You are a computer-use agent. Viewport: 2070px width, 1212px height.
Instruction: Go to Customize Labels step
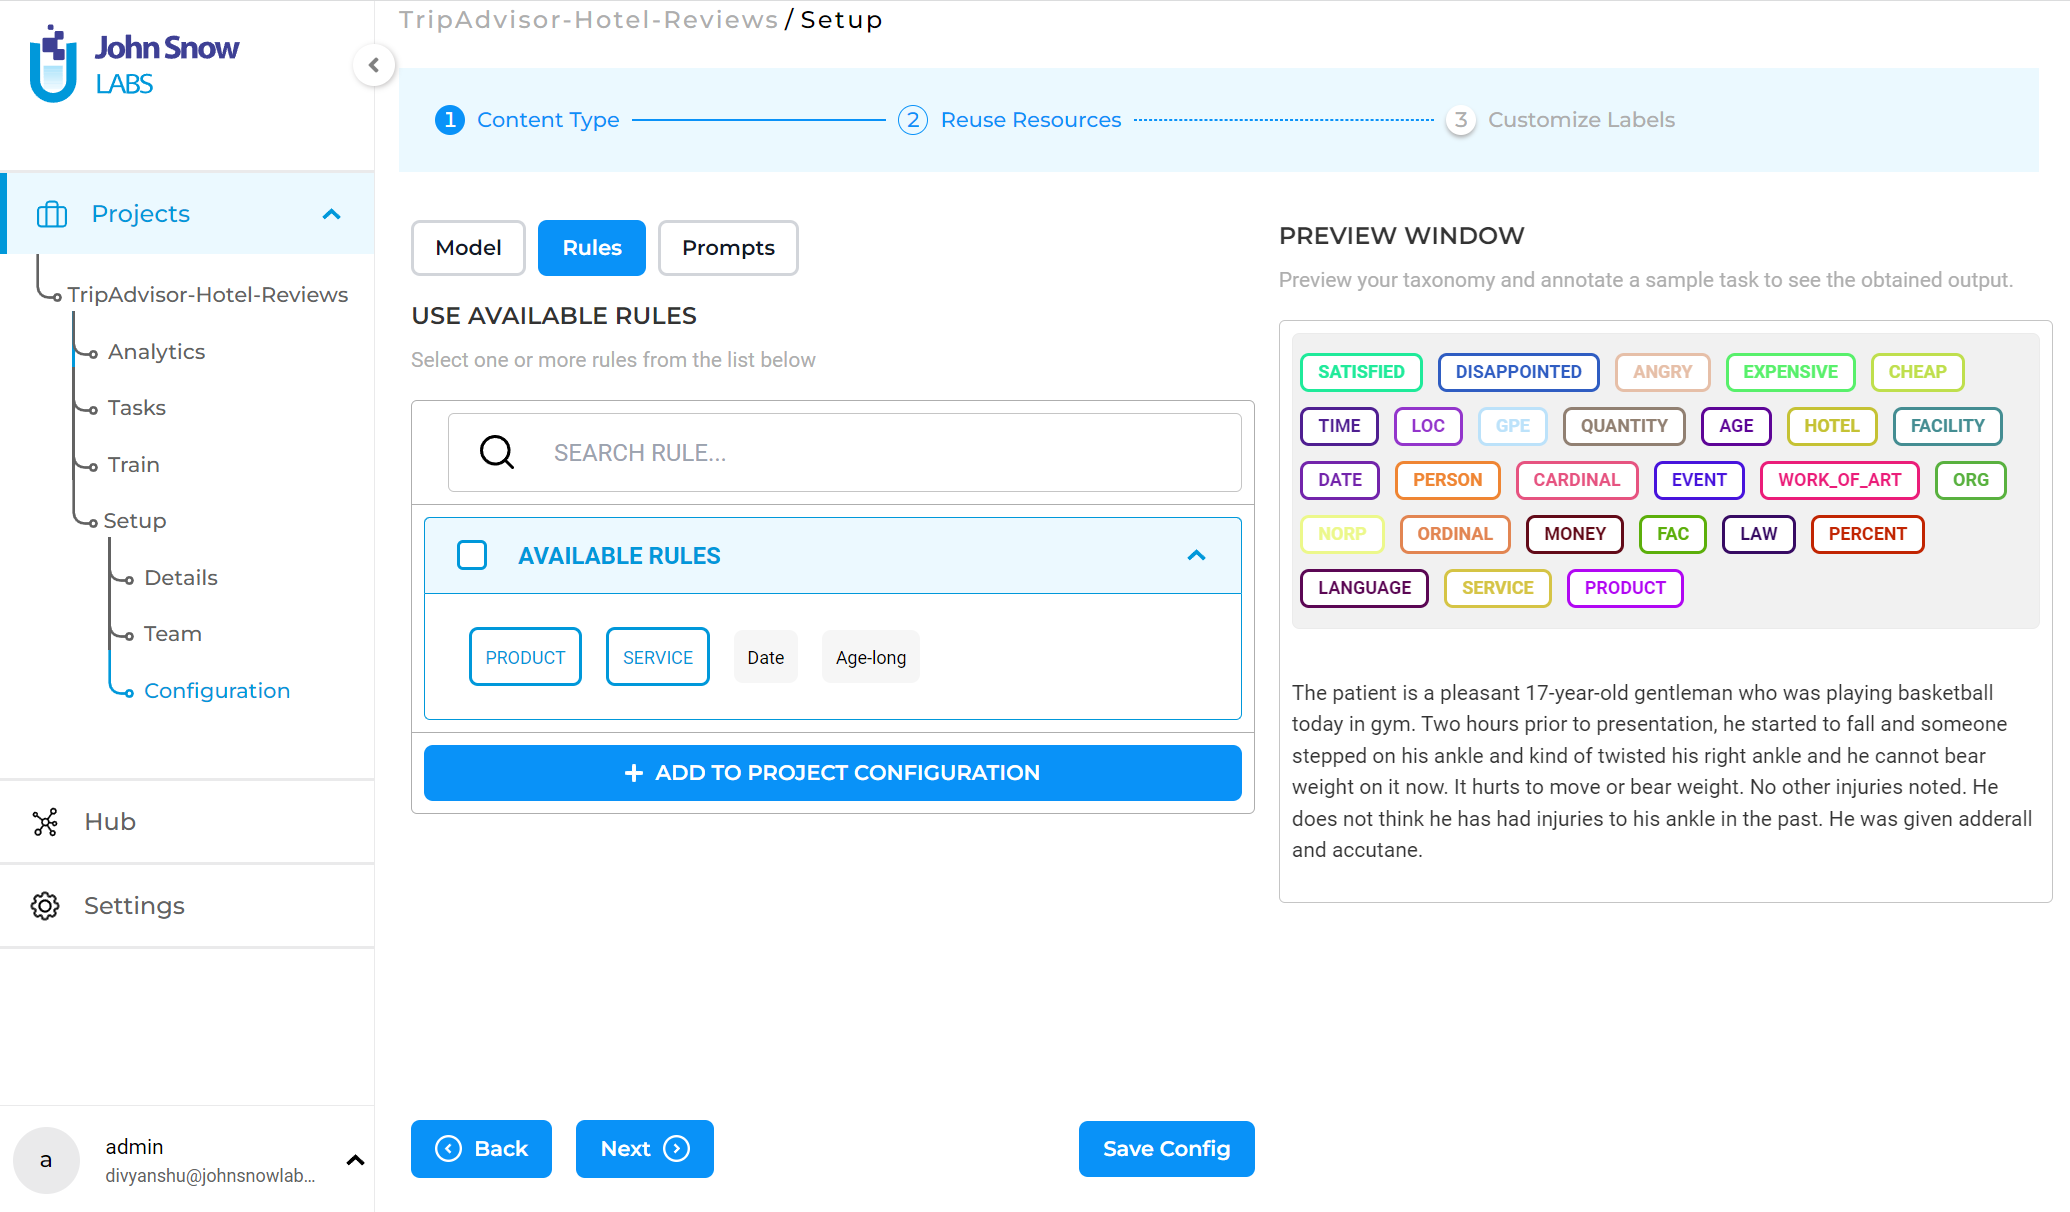click(1581, 120)
